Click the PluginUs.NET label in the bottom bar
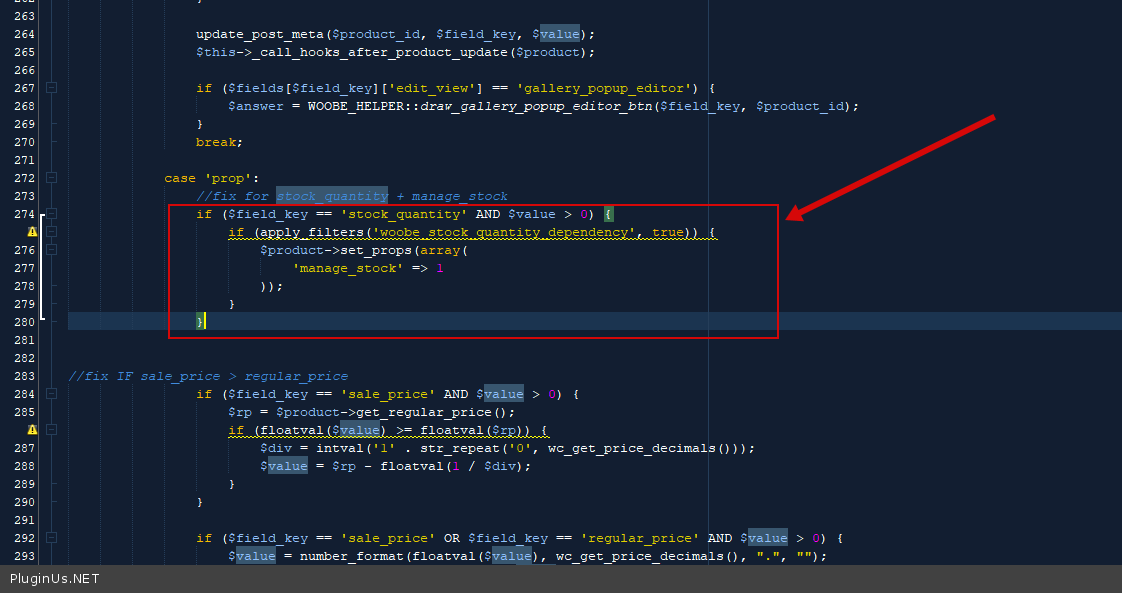 pos(55,579)
